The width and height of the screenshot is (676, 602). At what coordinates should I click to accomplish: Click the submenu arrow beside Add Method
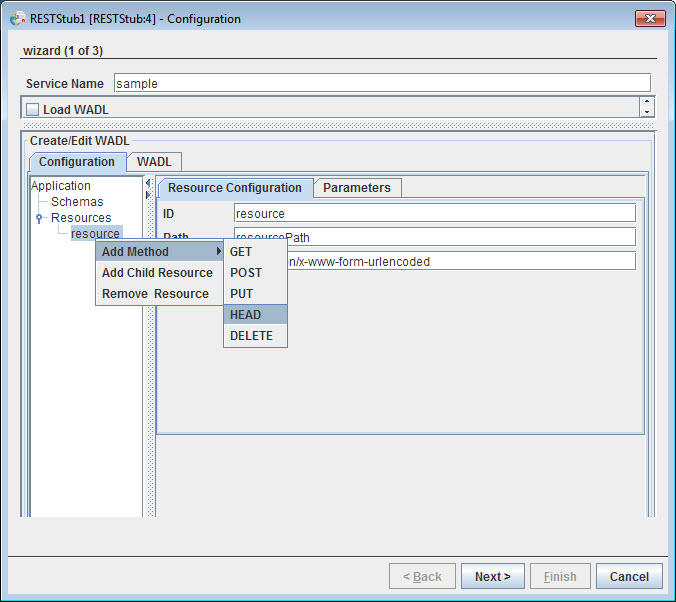pos(219,251)
